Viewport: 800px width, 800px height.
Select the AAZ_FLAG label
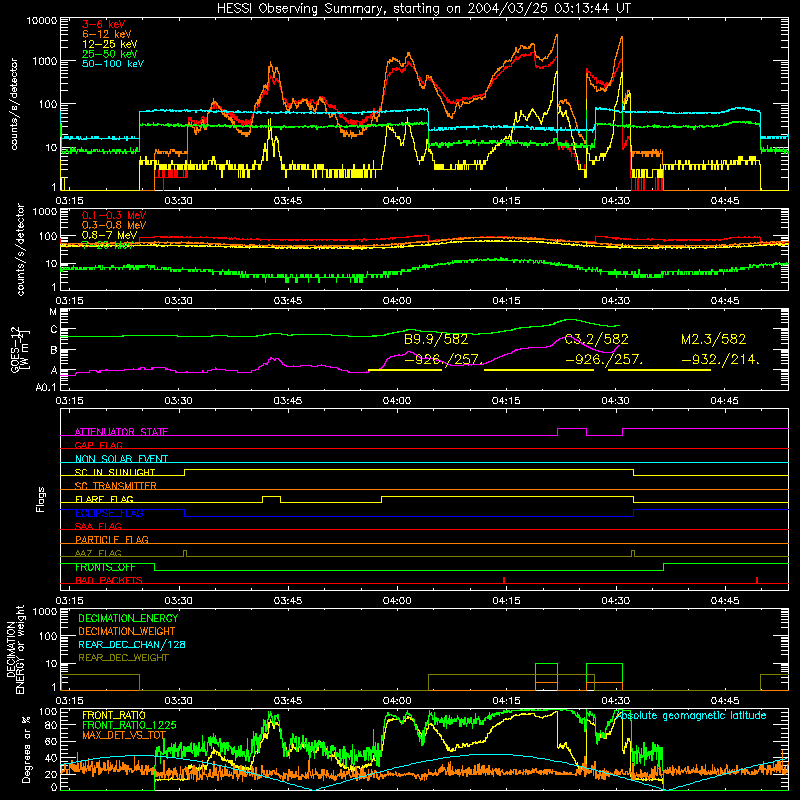98,553
